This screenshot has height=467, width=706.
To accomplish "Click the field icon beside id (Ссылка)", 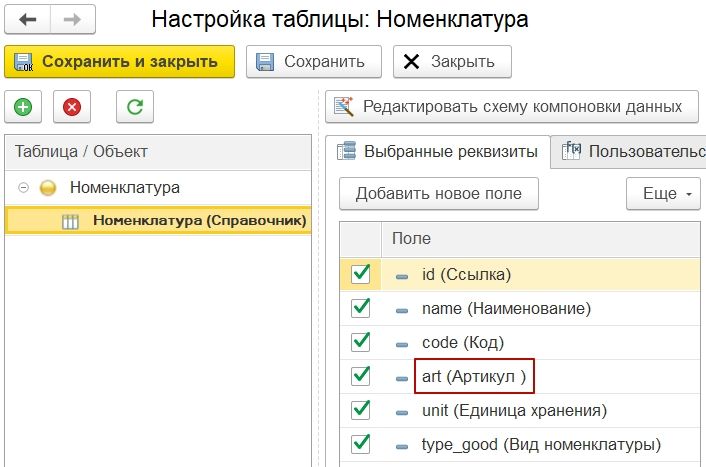I will pyautogui.click(x=402, y=277).
